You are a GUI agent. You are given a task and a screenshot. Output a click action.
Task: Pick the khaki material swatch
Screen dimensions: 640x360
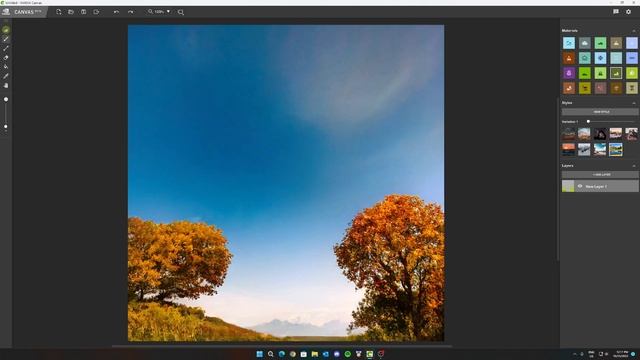[x=632, y=88]
